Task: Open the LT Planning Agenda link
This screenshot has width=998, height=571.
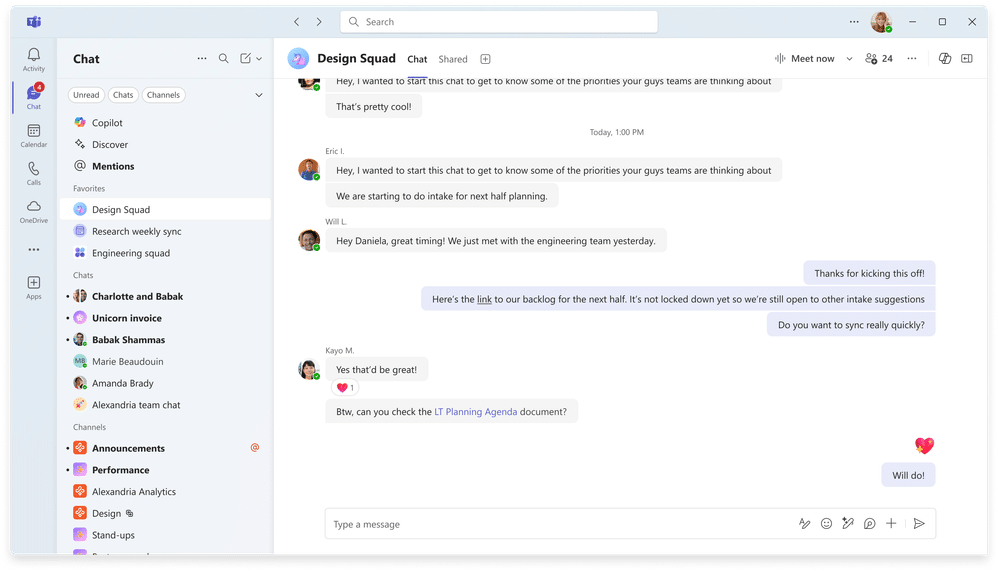Action: 476,412
